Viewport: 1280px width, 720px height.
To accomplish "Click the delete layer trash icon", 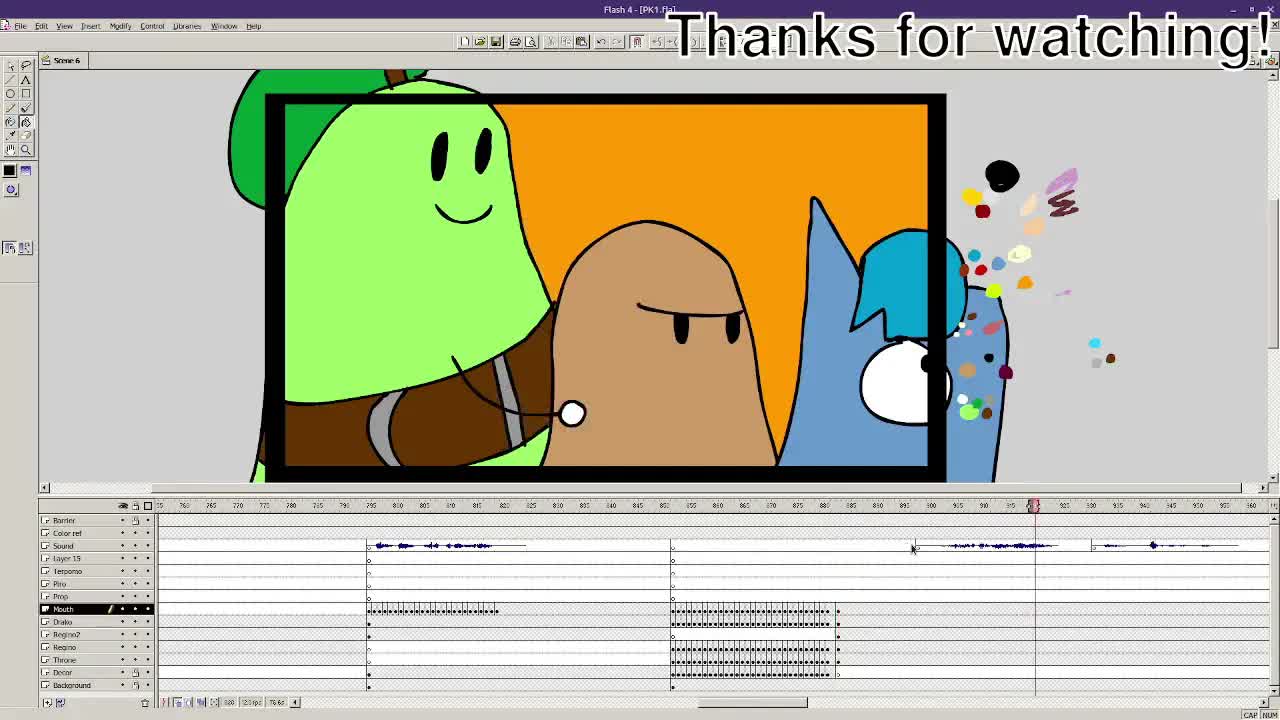I will click(x=145, y=703).
